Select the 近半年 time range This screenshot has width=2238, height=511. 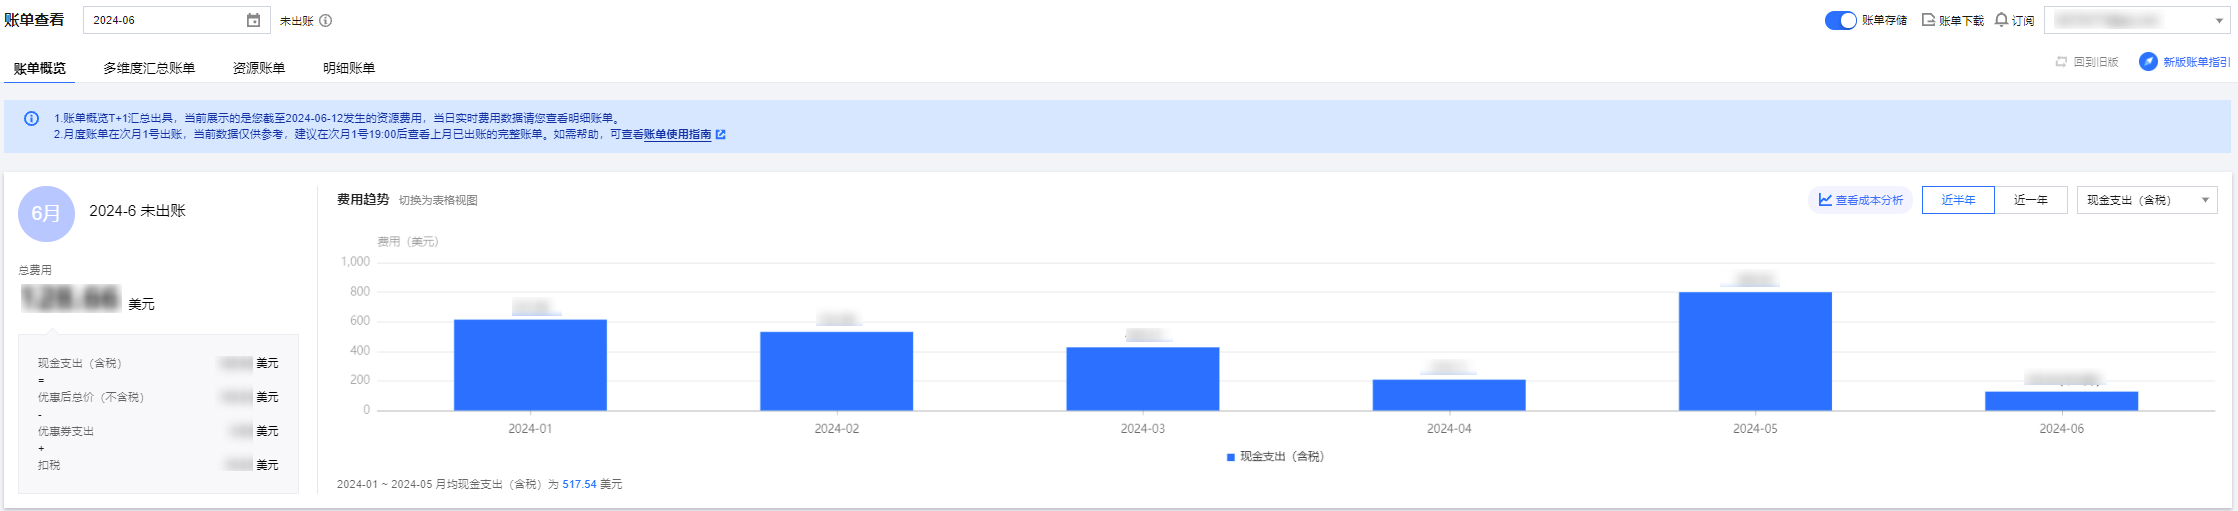[1958, 200]
